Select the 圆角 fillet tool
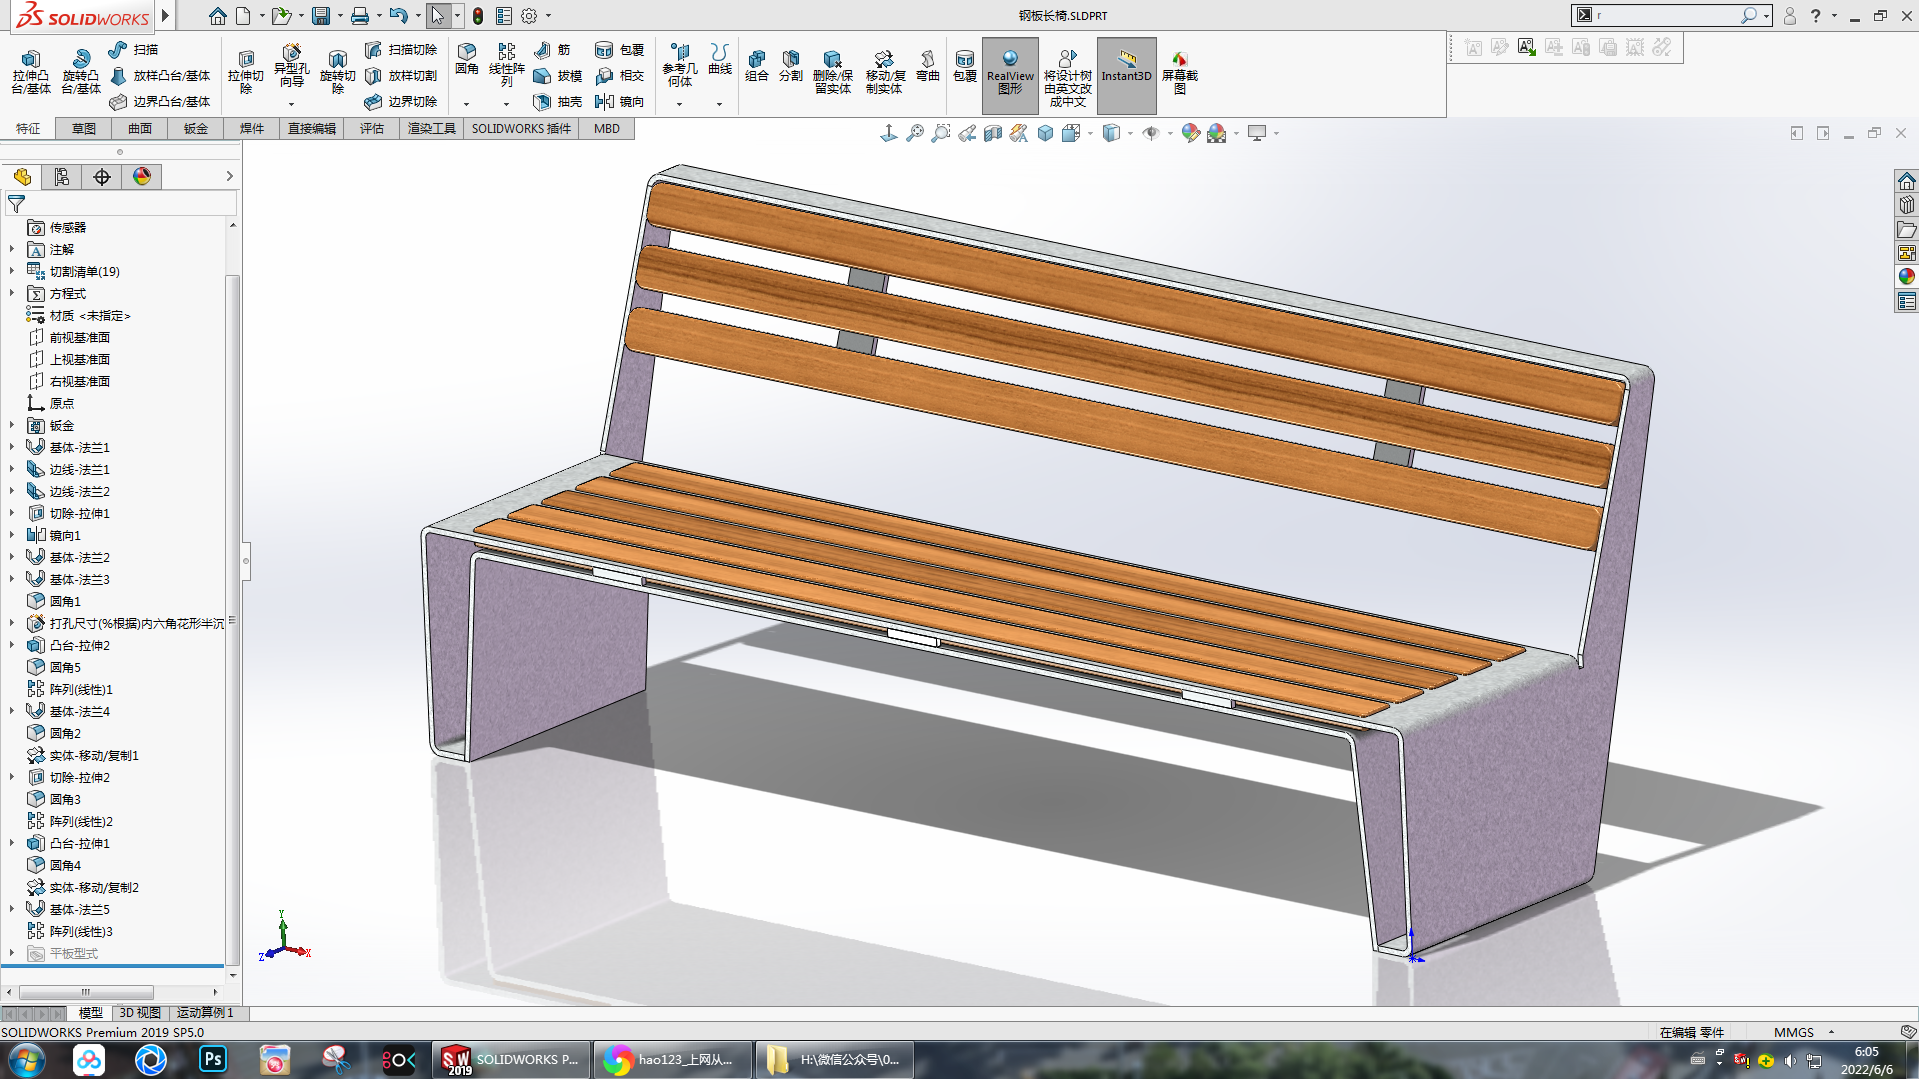 [x=466, y=59]
